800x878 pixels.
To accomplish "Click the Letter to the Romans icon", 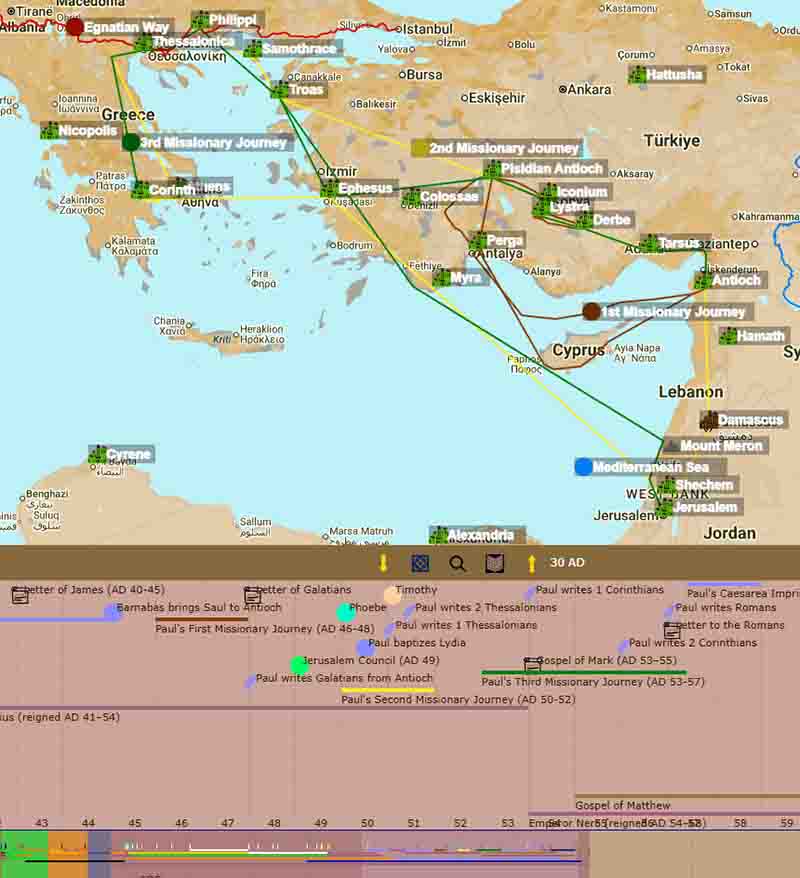I will pos(672,630).
